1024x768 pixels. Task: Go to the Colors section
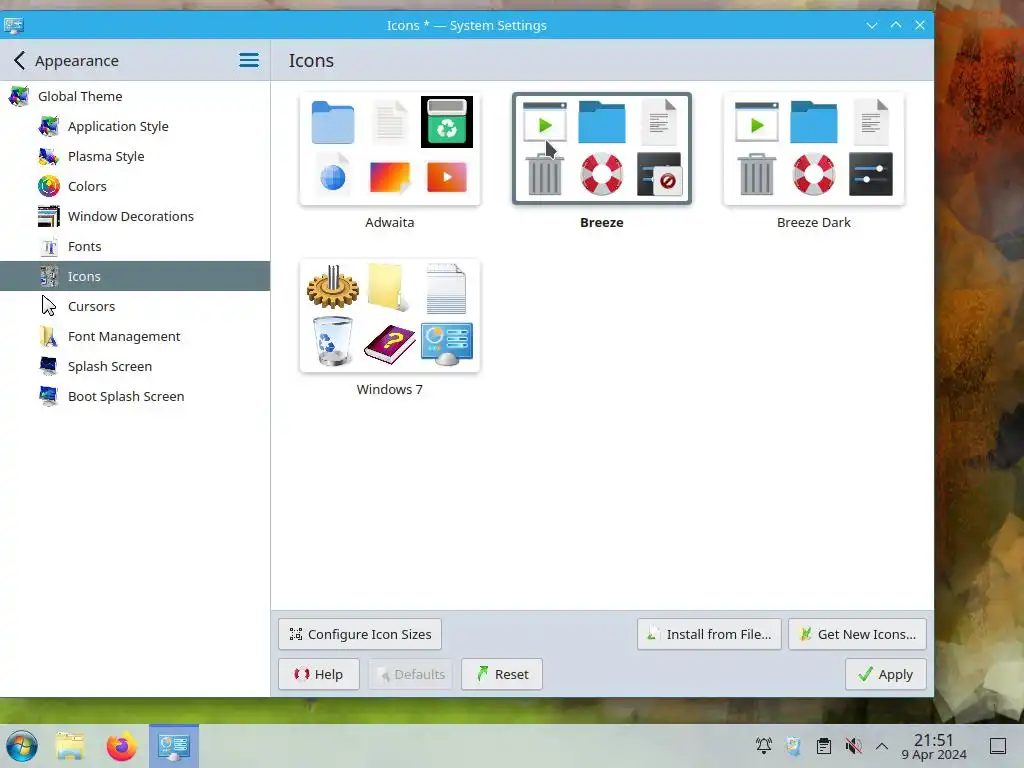tap(135, 186)
